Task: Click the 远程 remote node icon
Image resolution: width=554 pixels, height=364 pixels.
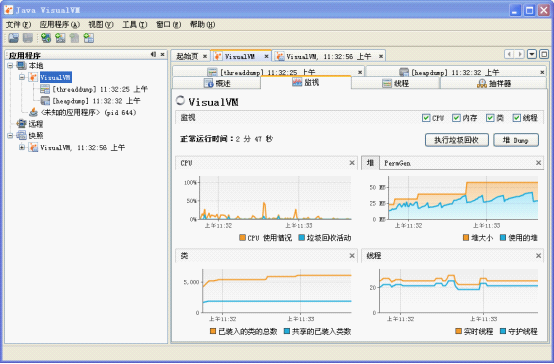Action: pos(22,124)
